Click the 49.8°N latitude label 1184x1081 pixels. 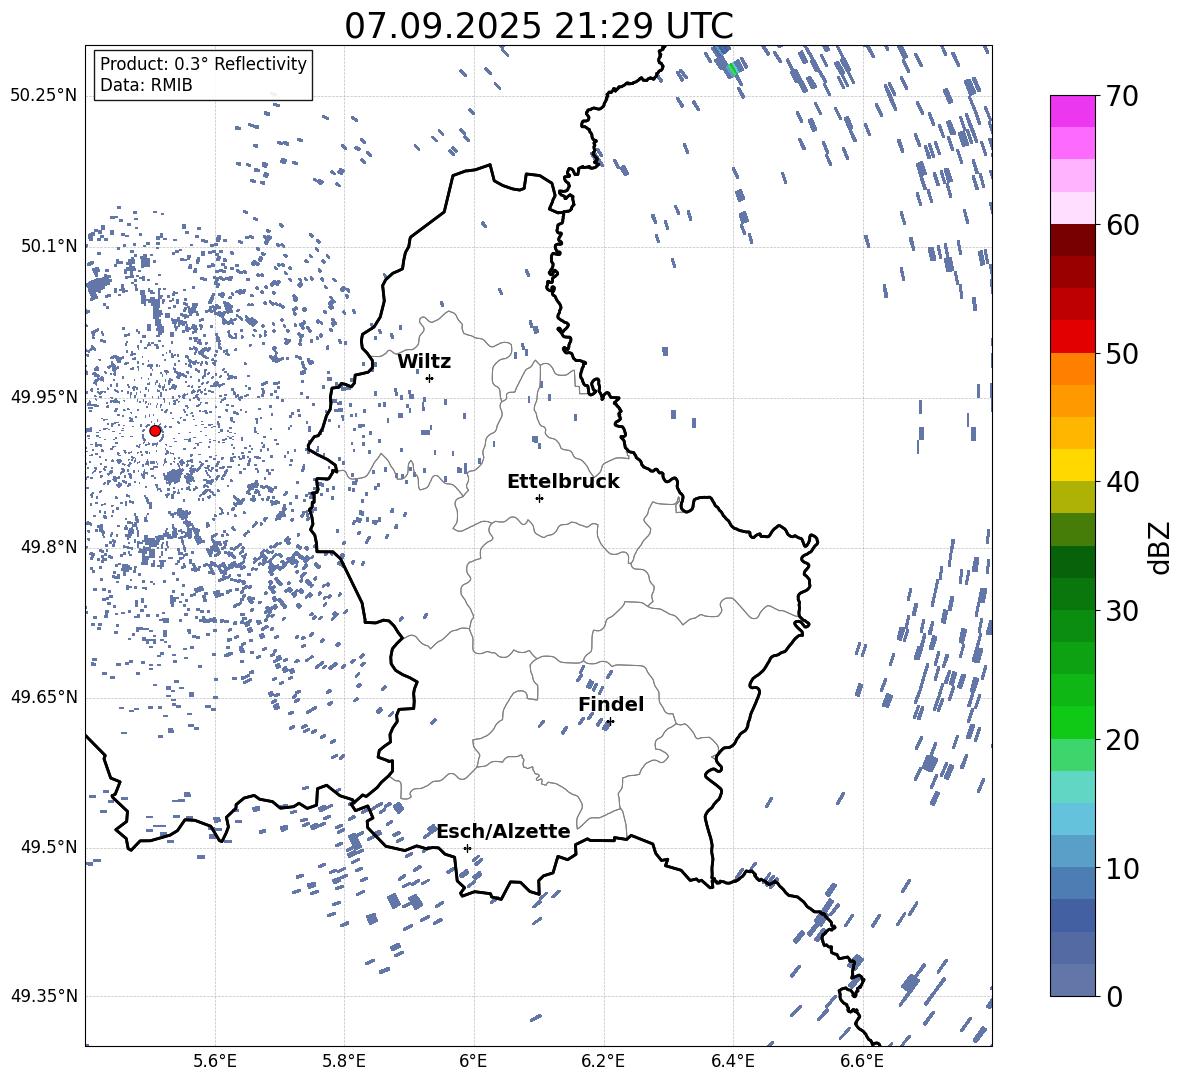(49, 547)
